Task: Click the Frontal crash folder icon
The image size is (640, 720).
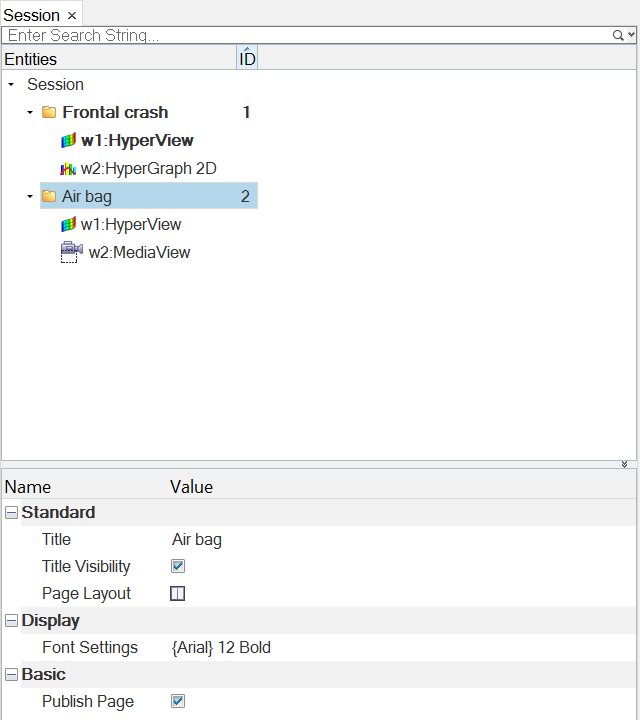Action: [49, 113]
